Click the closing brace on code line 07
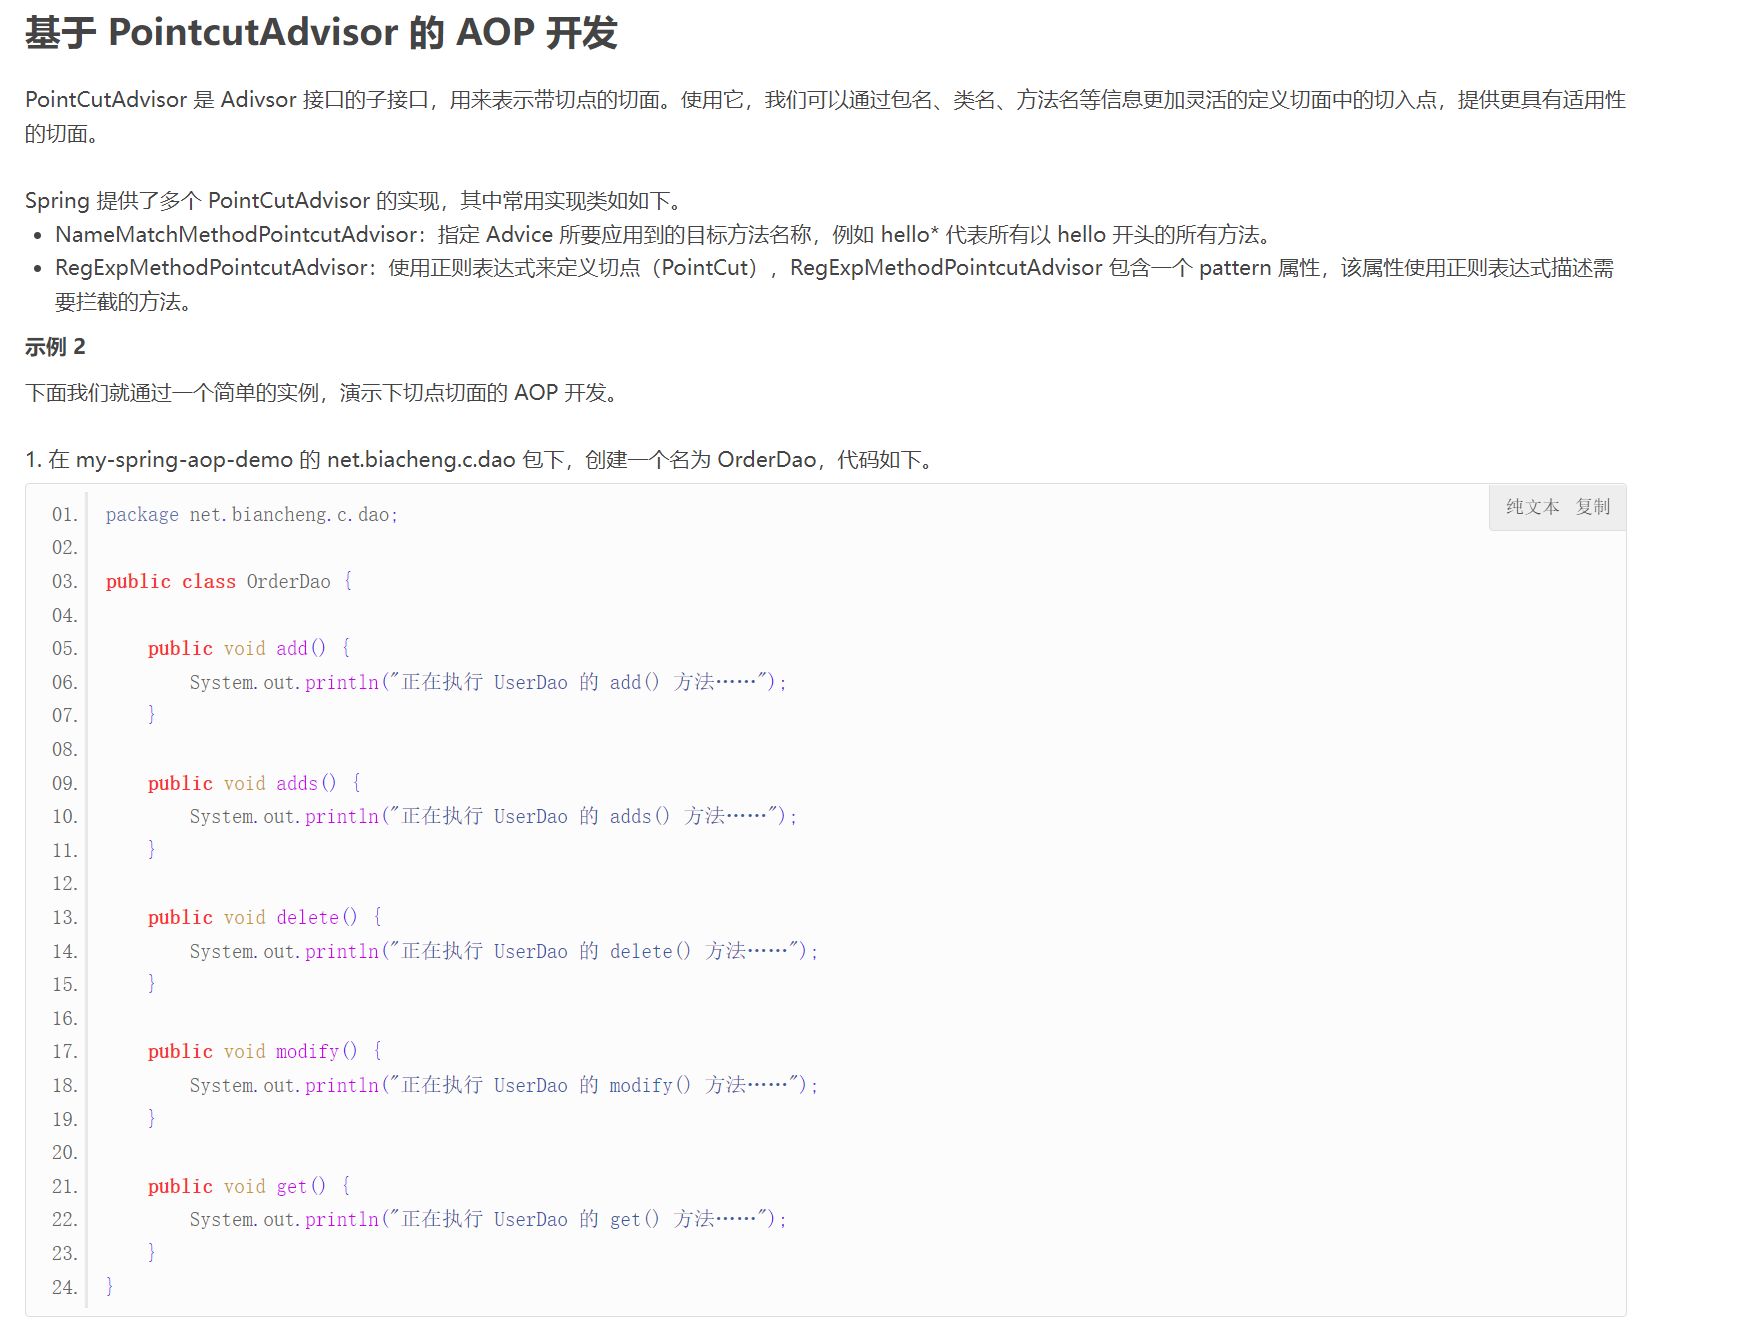Viewport: 1752px width, 1340px height. coord(152,715)
